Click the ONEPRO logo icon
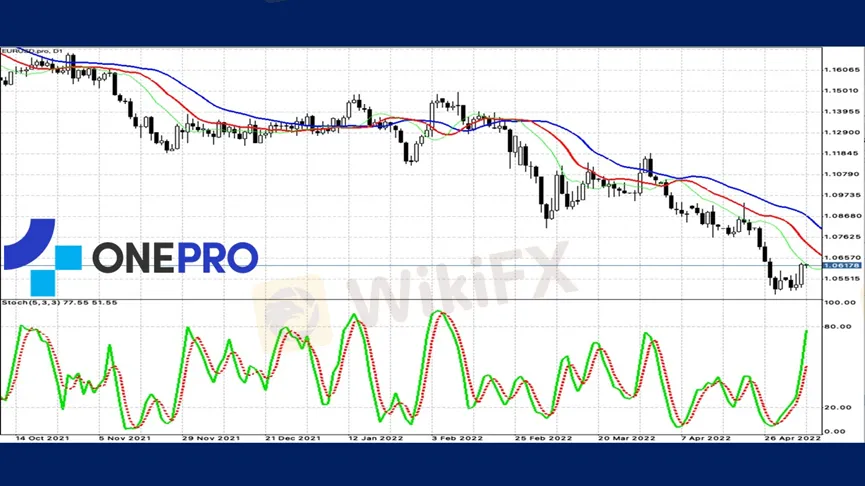 pyautogui.click(x=42, y=257)
